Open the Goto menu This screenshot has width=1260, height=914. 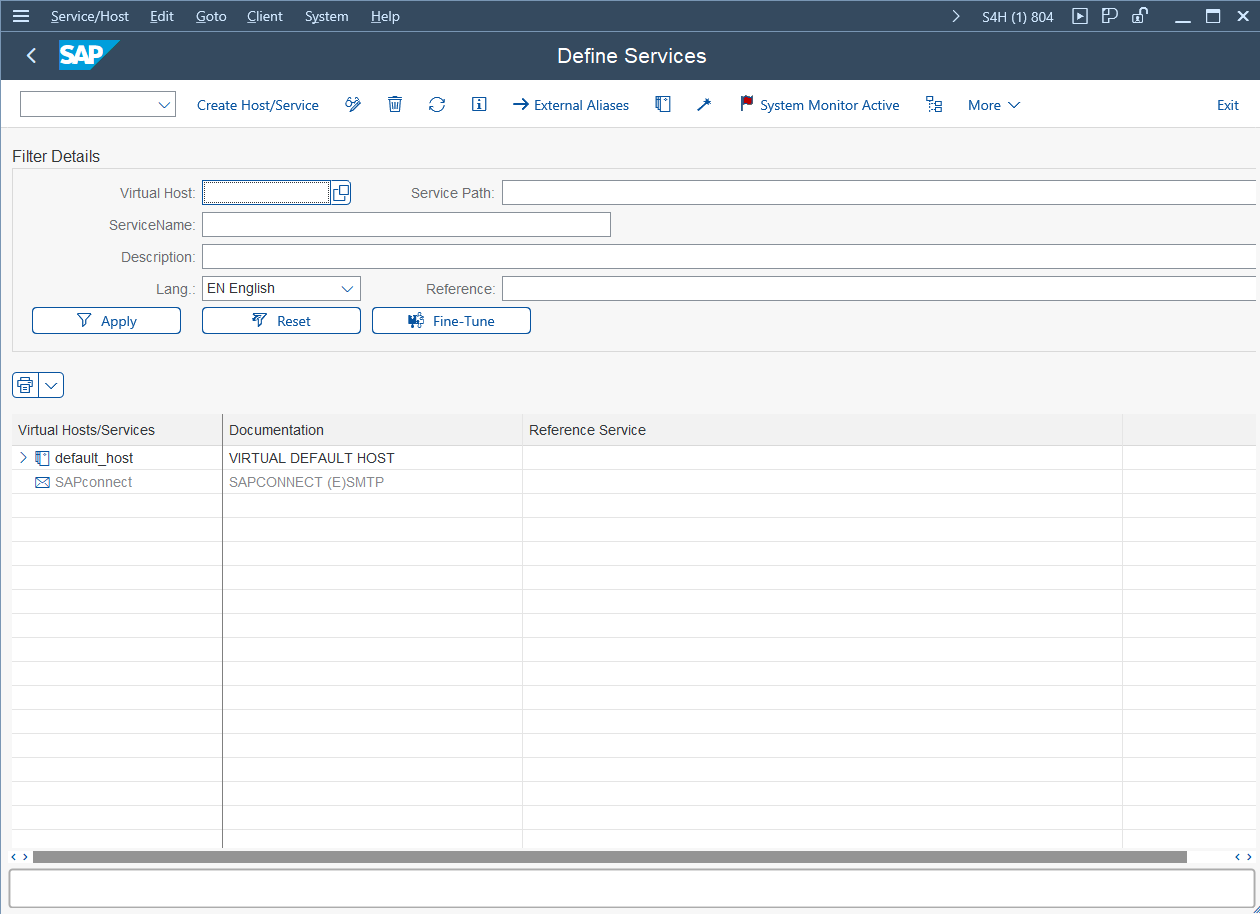(211, 16)
